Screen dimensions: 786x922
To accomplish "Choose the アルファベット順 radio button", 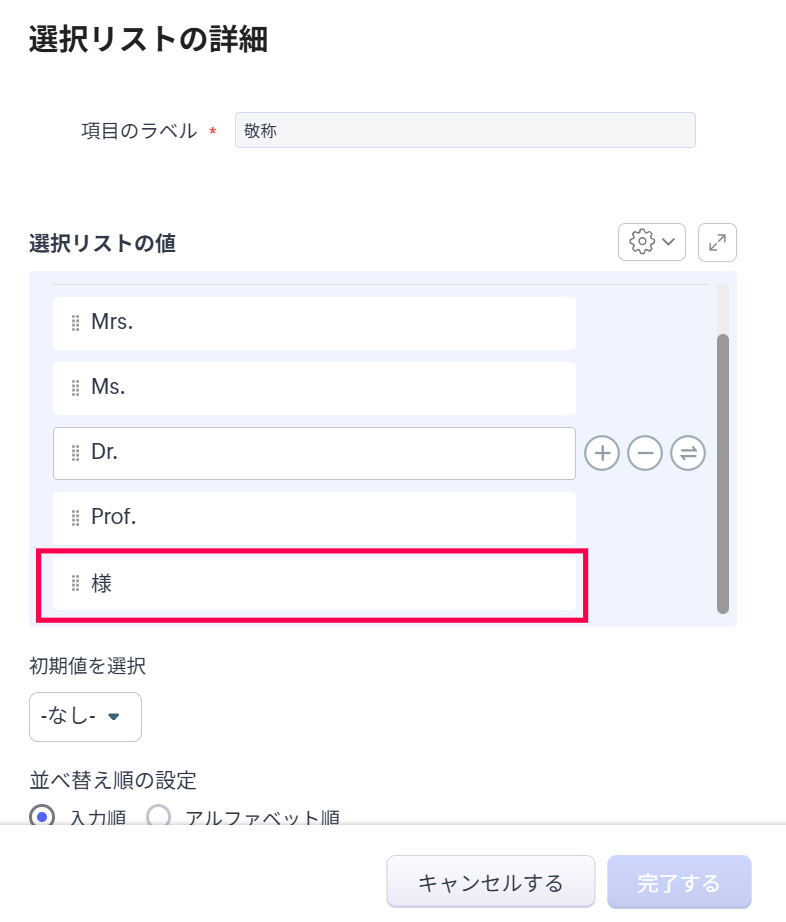I will tap(159, 817).
